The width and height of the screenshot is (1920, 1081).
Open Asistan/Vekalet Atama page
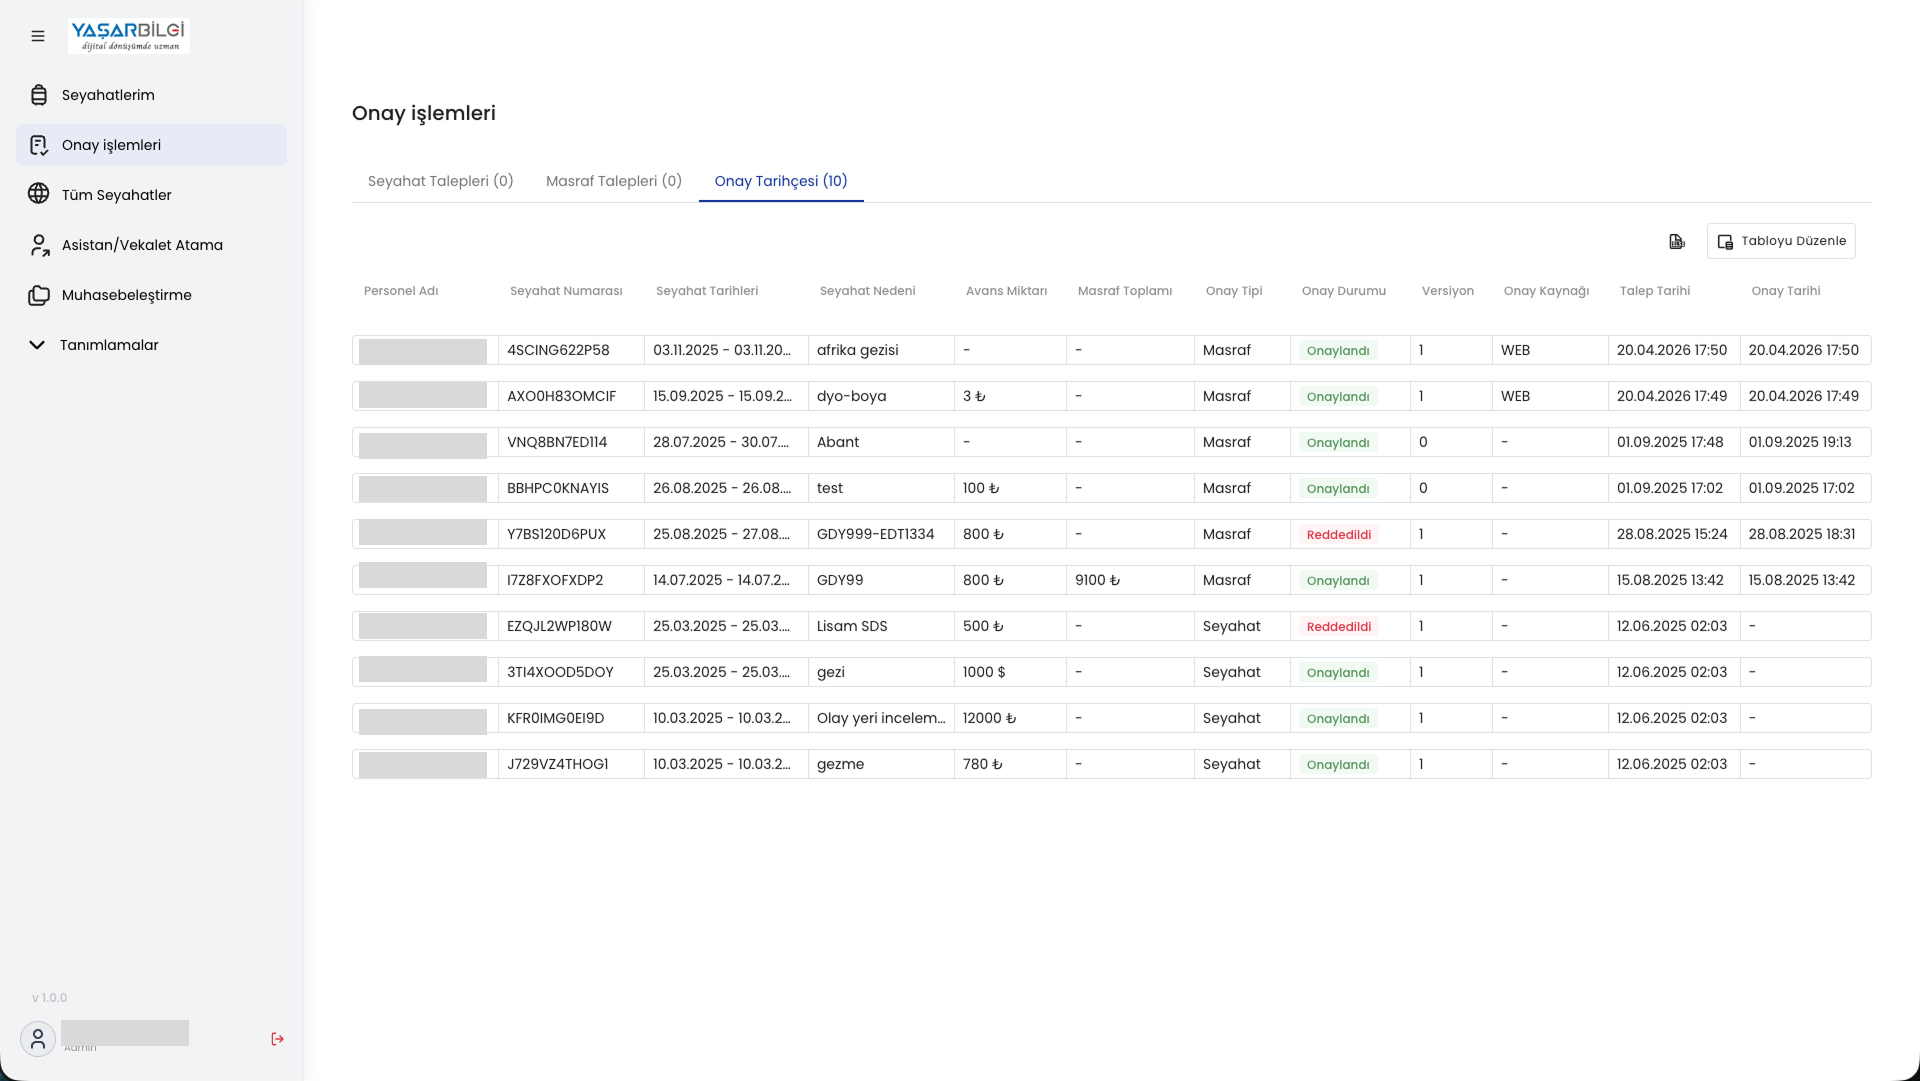(151, 245)
